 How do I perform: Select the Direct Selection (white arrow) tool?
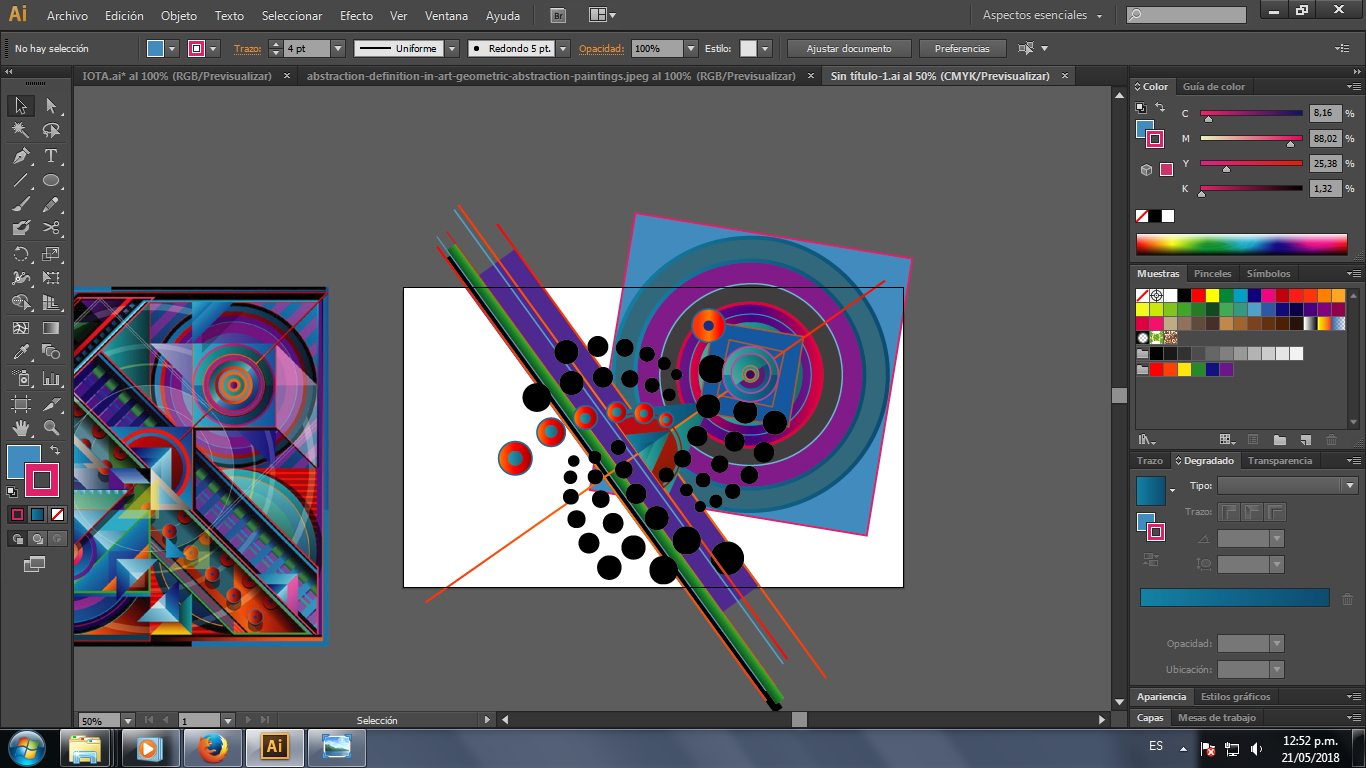click(x=51, y=106)
